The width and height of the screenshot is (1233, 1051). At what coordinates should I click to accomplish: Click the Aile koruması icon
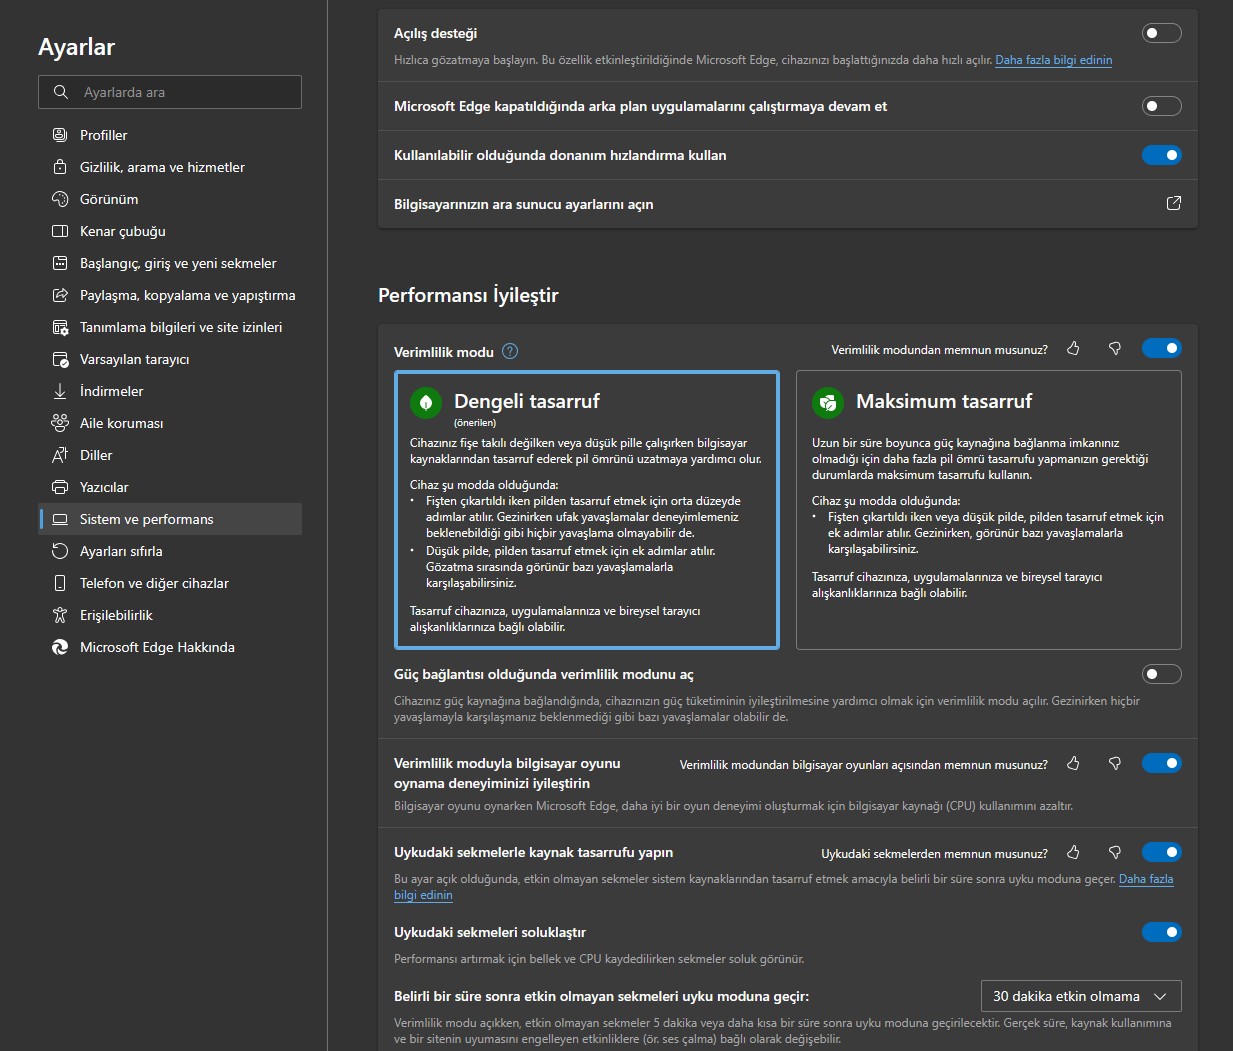tap(60, 423)
